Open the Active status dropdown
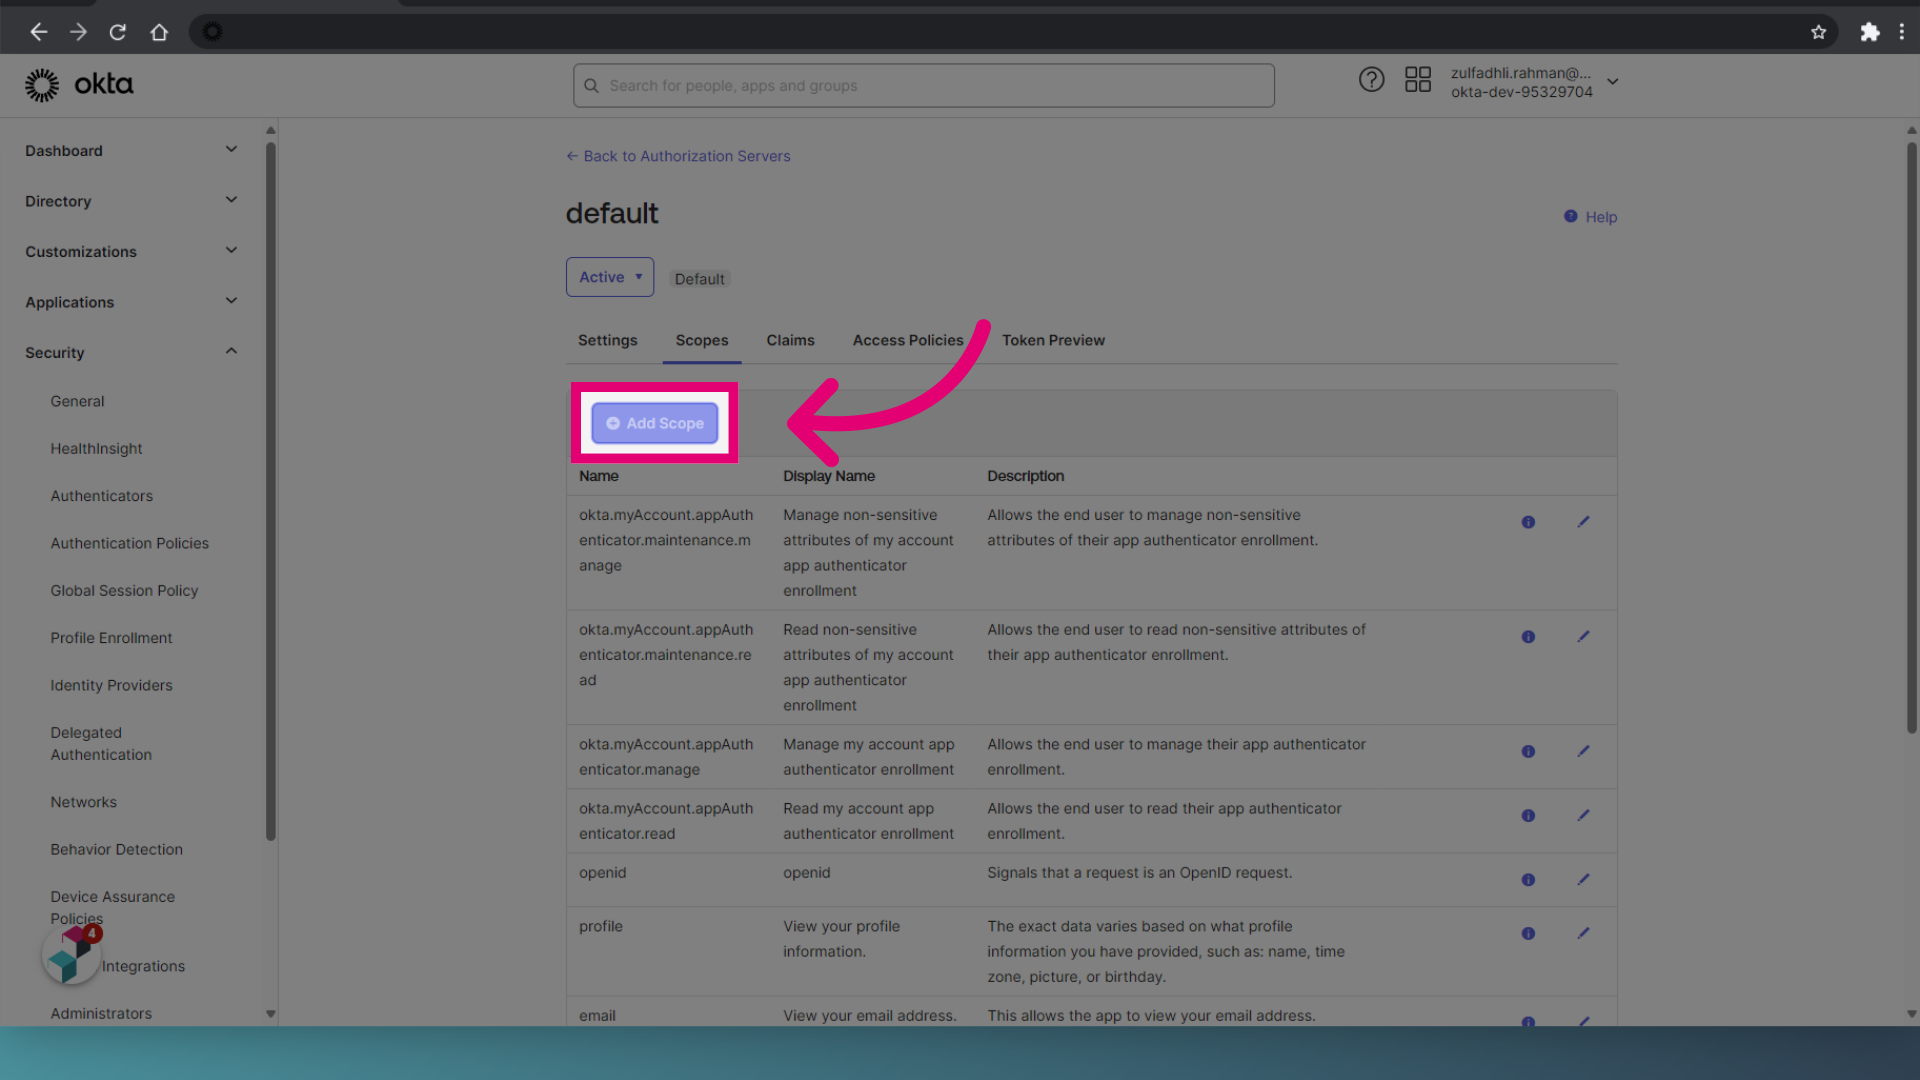Screen dimensions: 1920x1080 [x=610, y=277]
